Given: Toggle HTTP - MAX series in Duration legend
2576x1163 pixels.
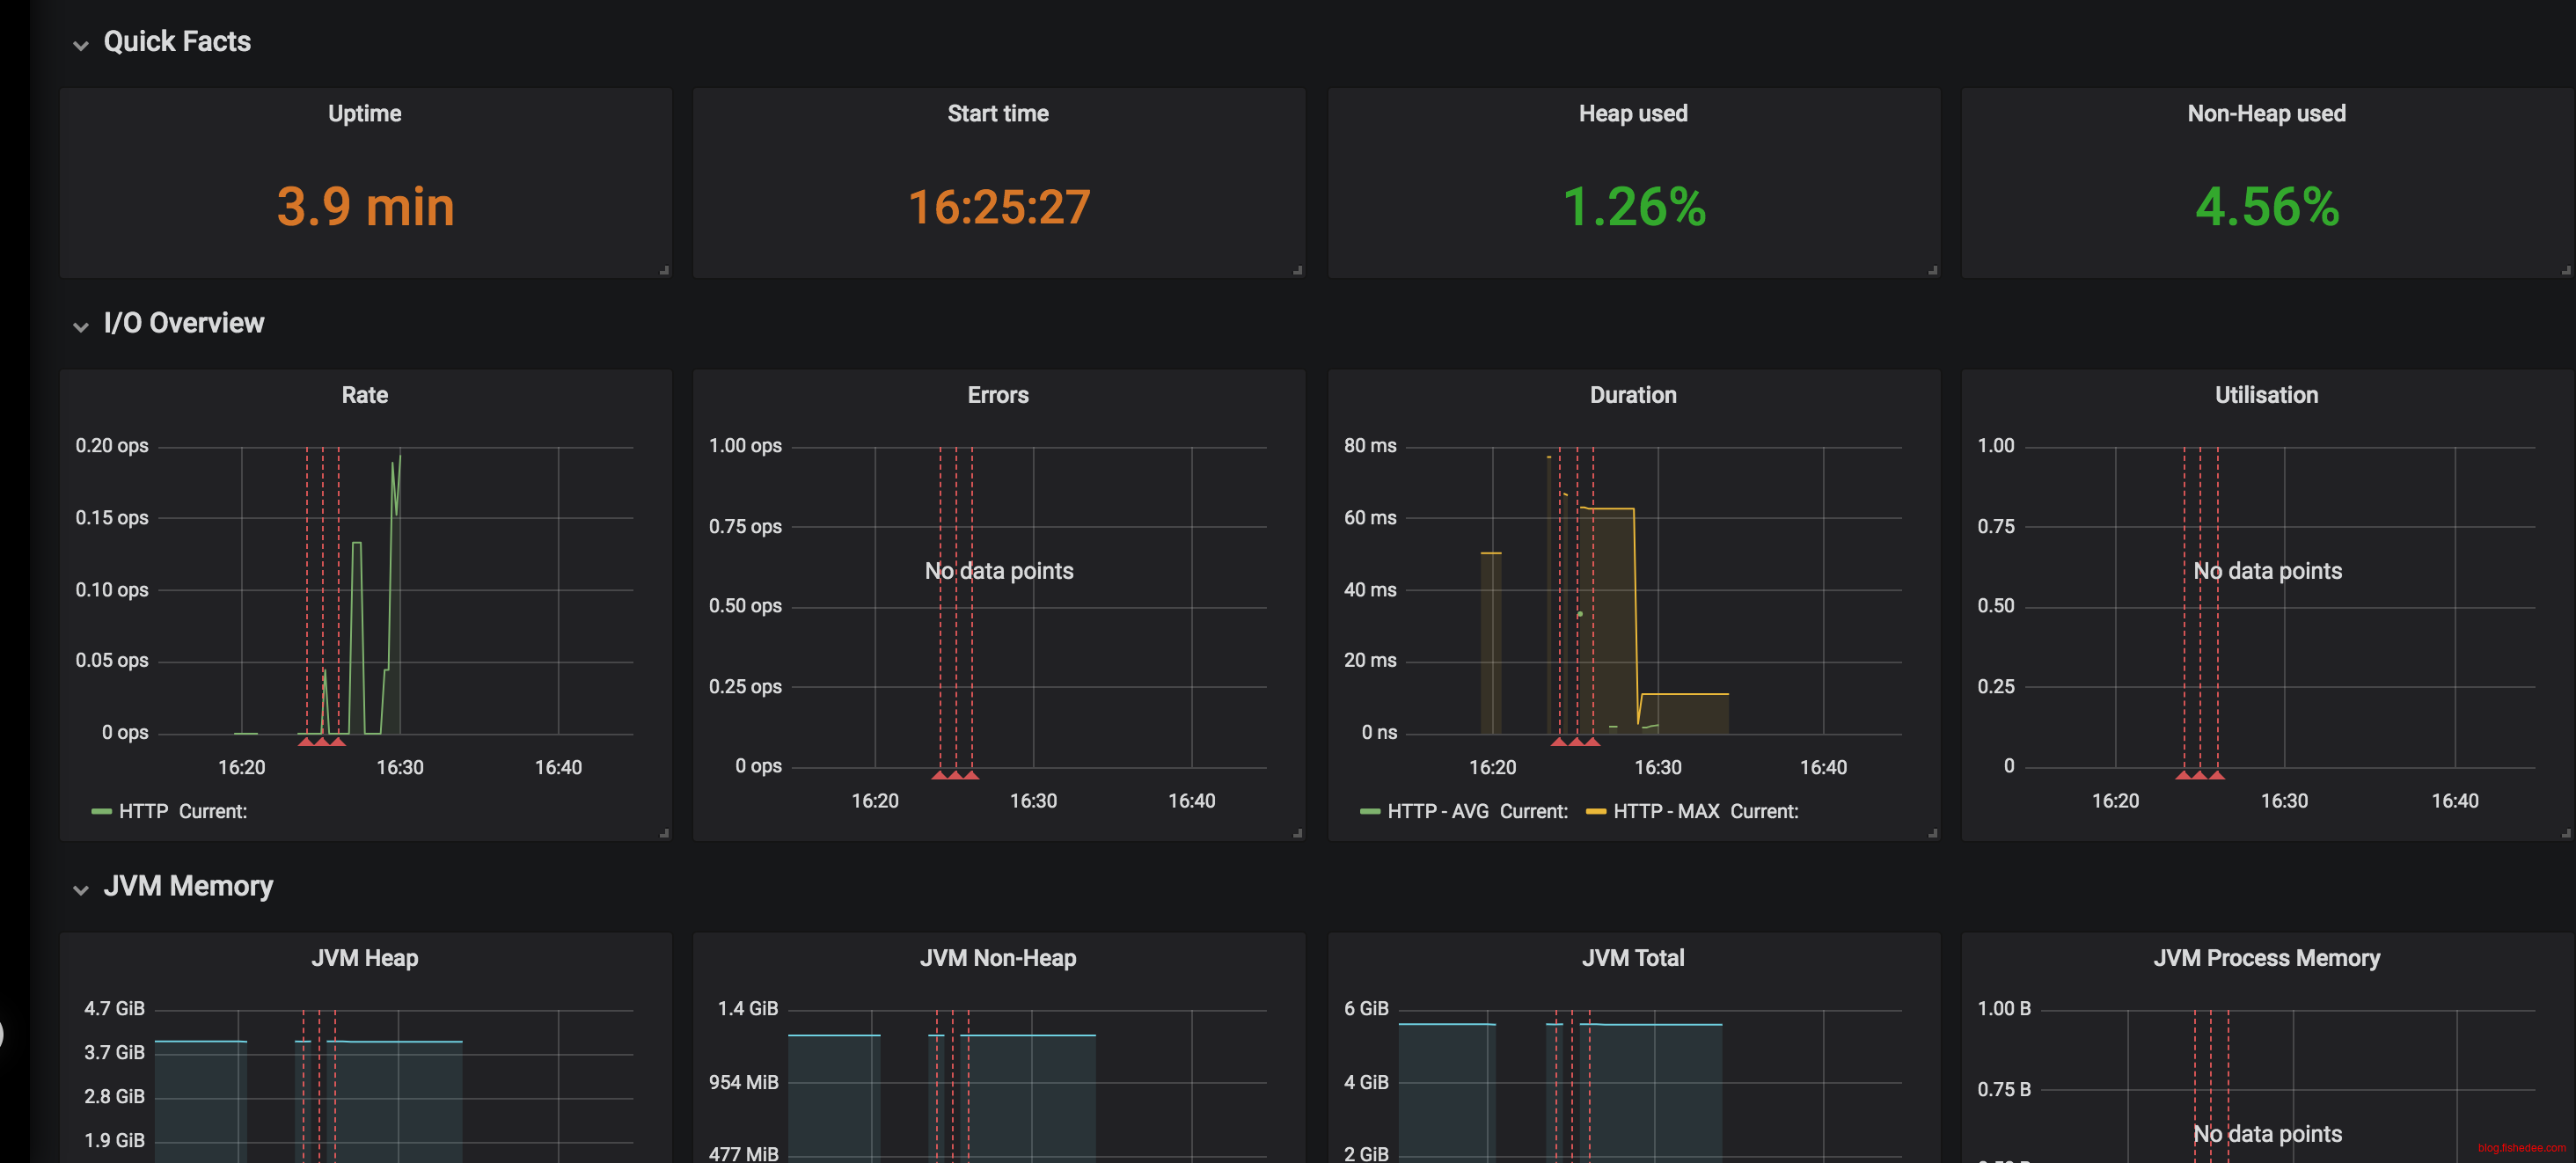Looking at the screenshot, I should click(x=1665, y=811).
